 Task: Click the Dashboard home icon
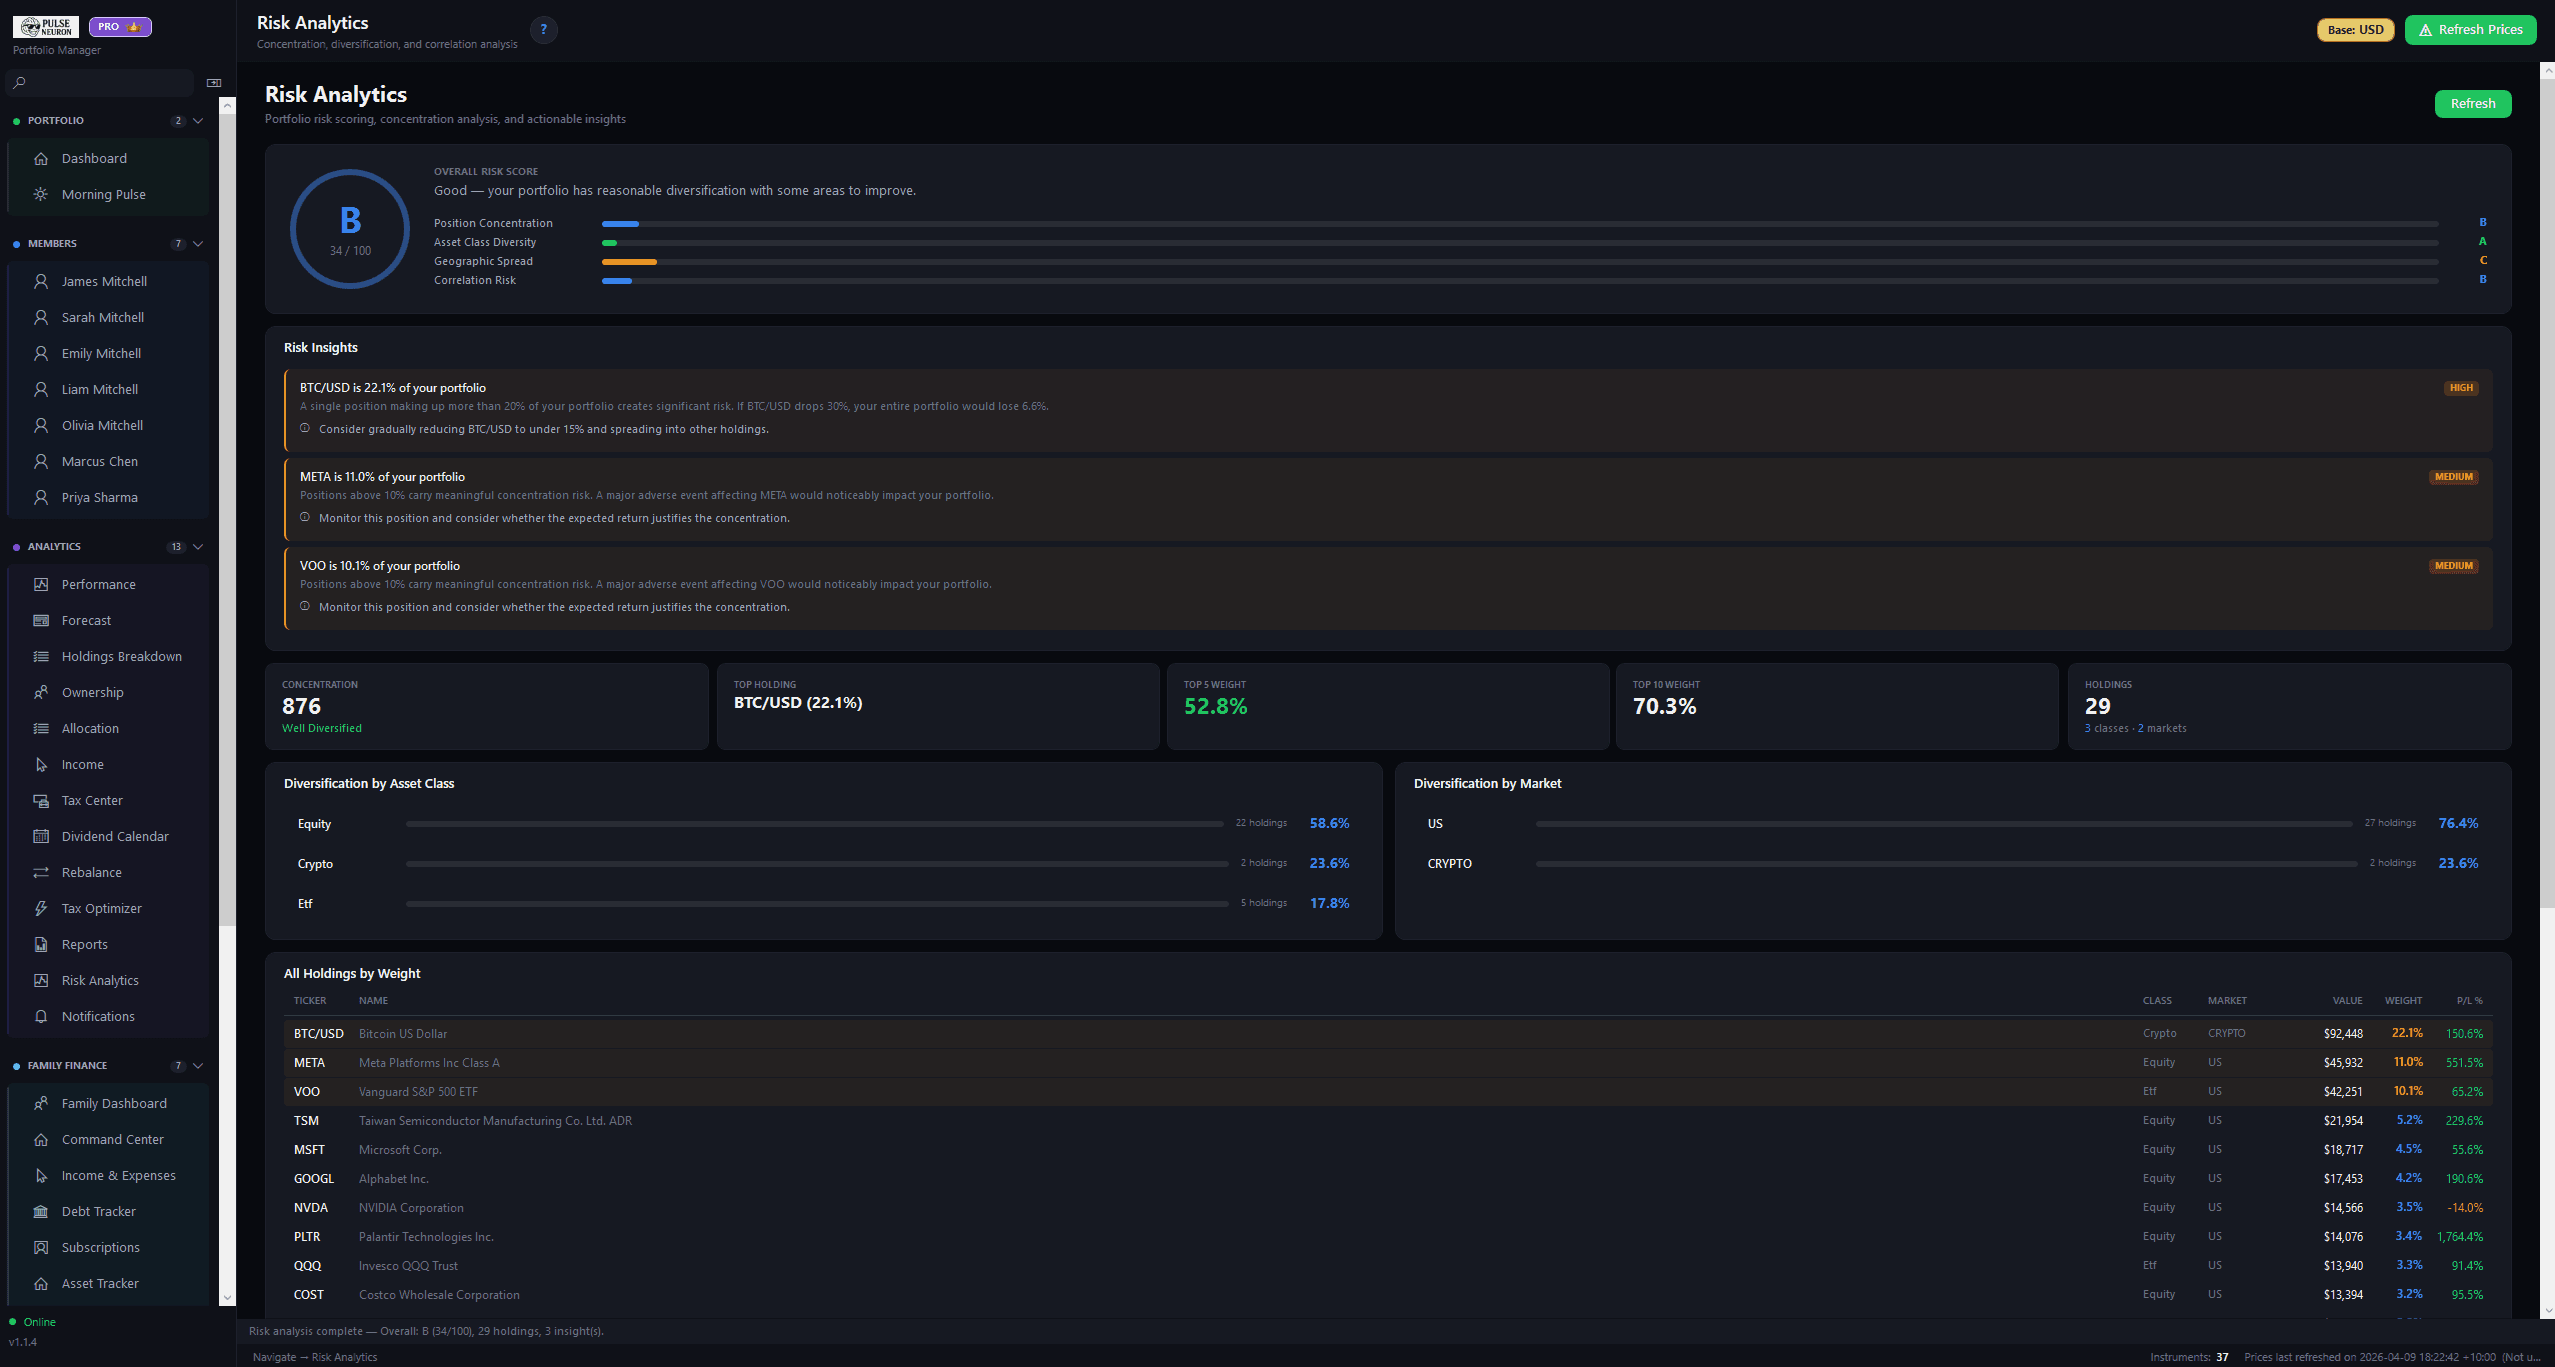[40, 158]
